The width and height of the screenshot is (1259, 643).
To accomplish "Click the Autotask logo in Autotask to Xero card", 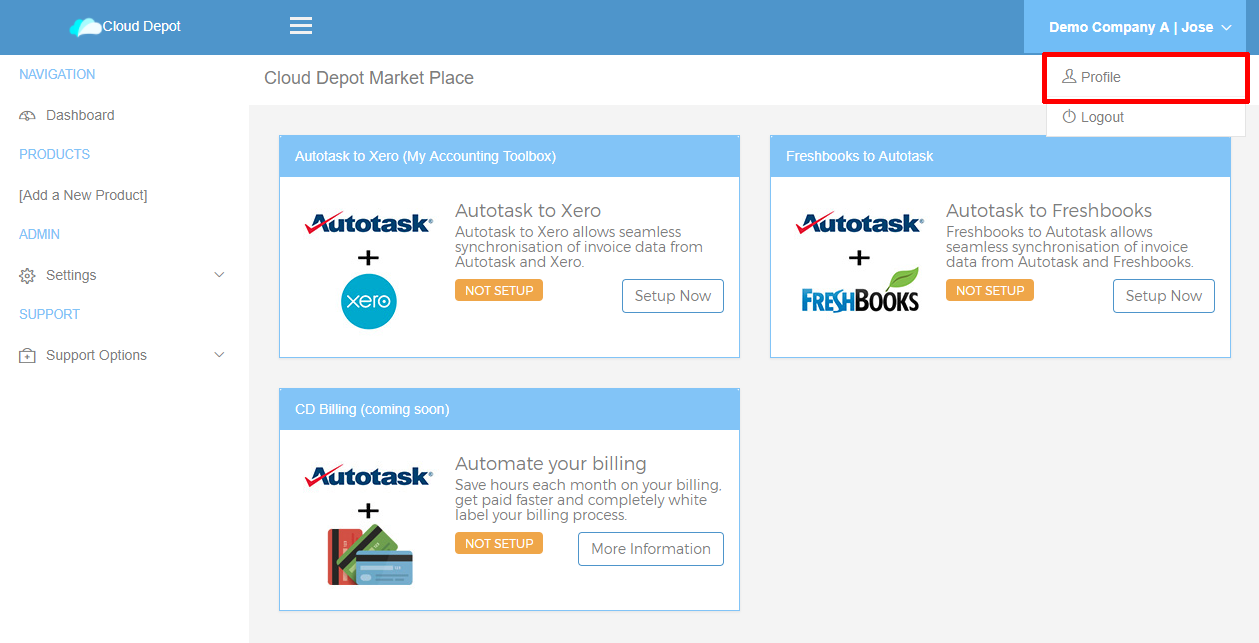I will (x=369, y=223).
